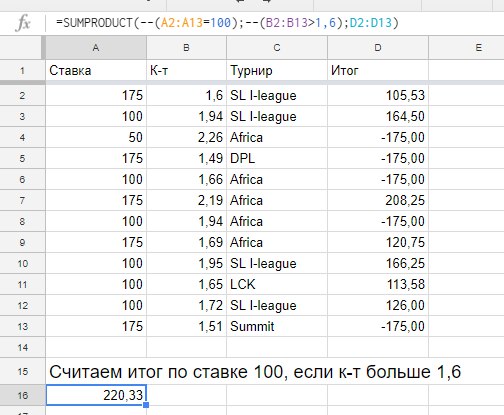Select cell with value 166,25
The height and width of the screenshot is (415, 504).
[378, 264]
